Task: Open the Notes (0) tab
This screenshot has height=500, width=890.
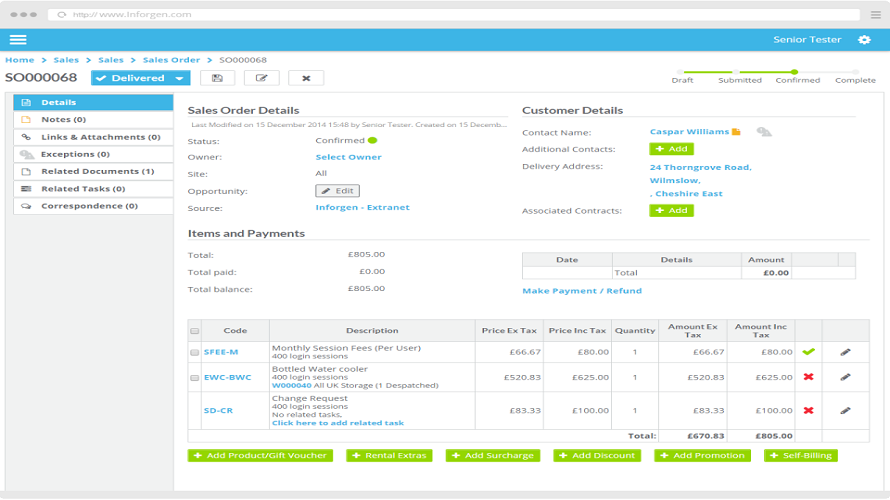Action: click(x=94, y=120)
